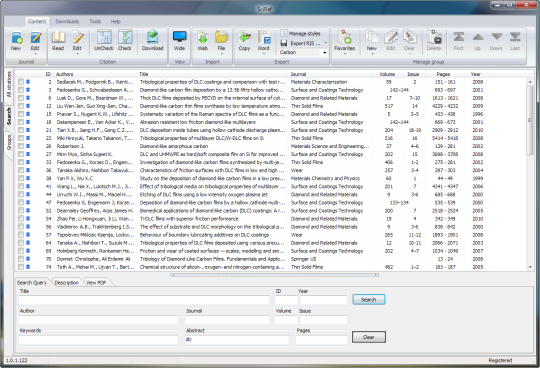Switch to Groups side tab
Image resolution: width=540 pixels, height=368 pixels.
coord(9,142)
